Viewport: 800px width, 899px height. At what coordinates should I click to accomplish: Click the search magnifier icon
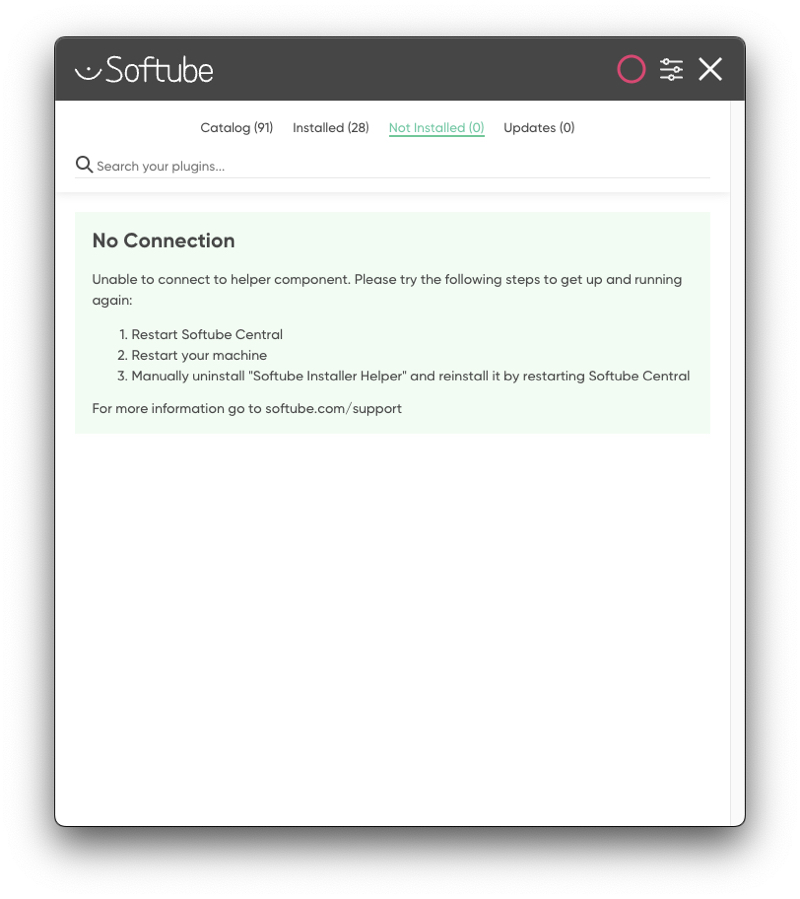pos(84,165)
